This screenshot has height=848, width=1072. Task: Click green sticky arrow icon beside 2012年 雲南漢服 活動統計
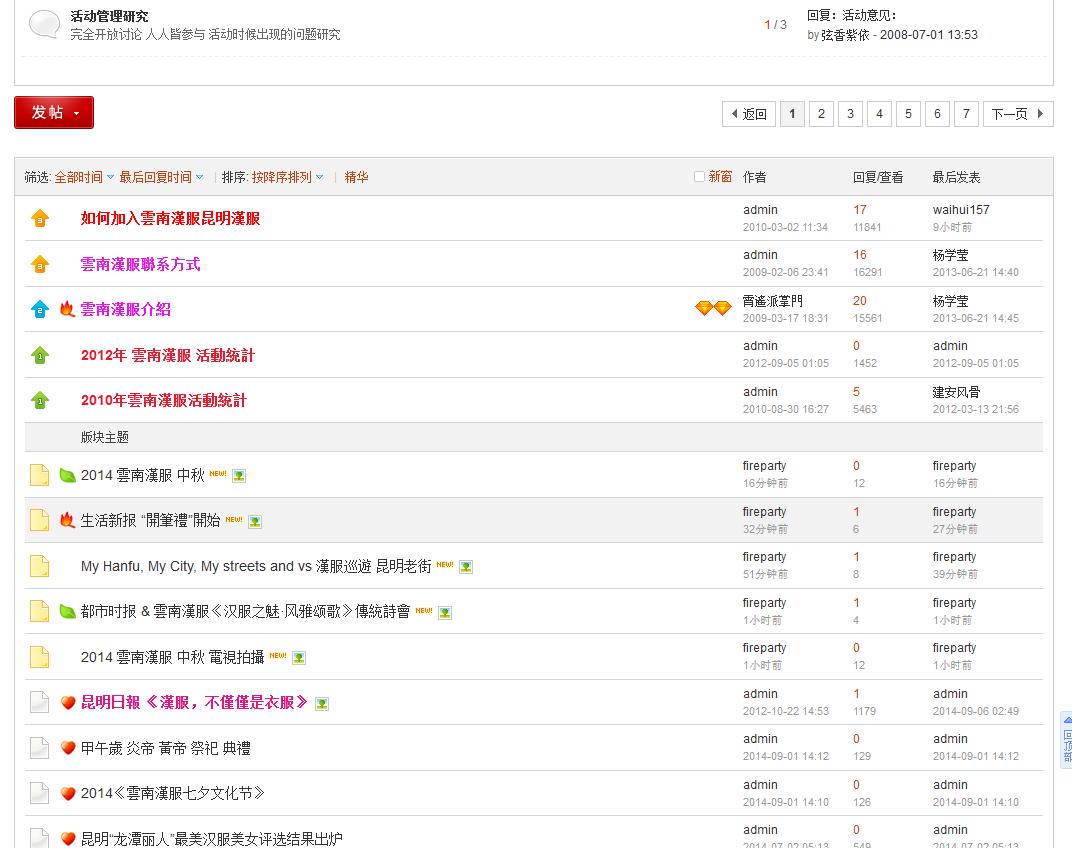pos(40,355)
